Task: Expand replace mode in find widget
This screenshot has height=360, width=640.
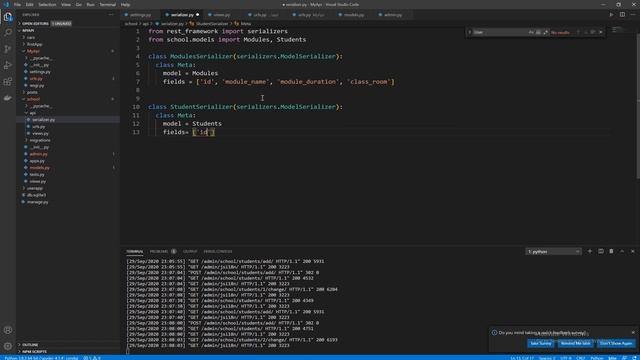Action: click(469, 32)
